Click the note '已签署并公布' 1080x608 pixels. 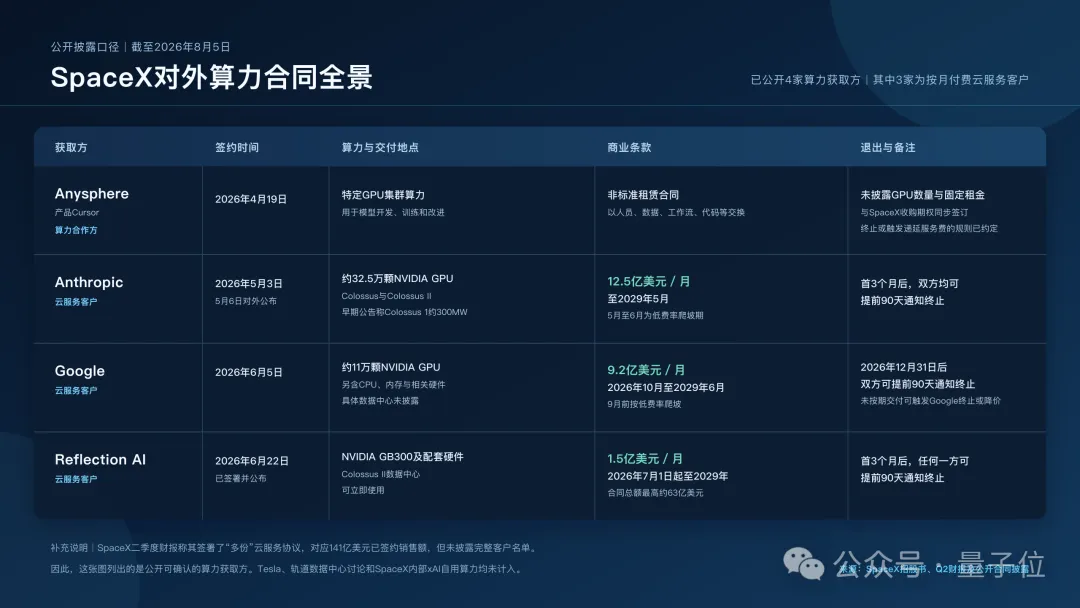coord(240,479)
